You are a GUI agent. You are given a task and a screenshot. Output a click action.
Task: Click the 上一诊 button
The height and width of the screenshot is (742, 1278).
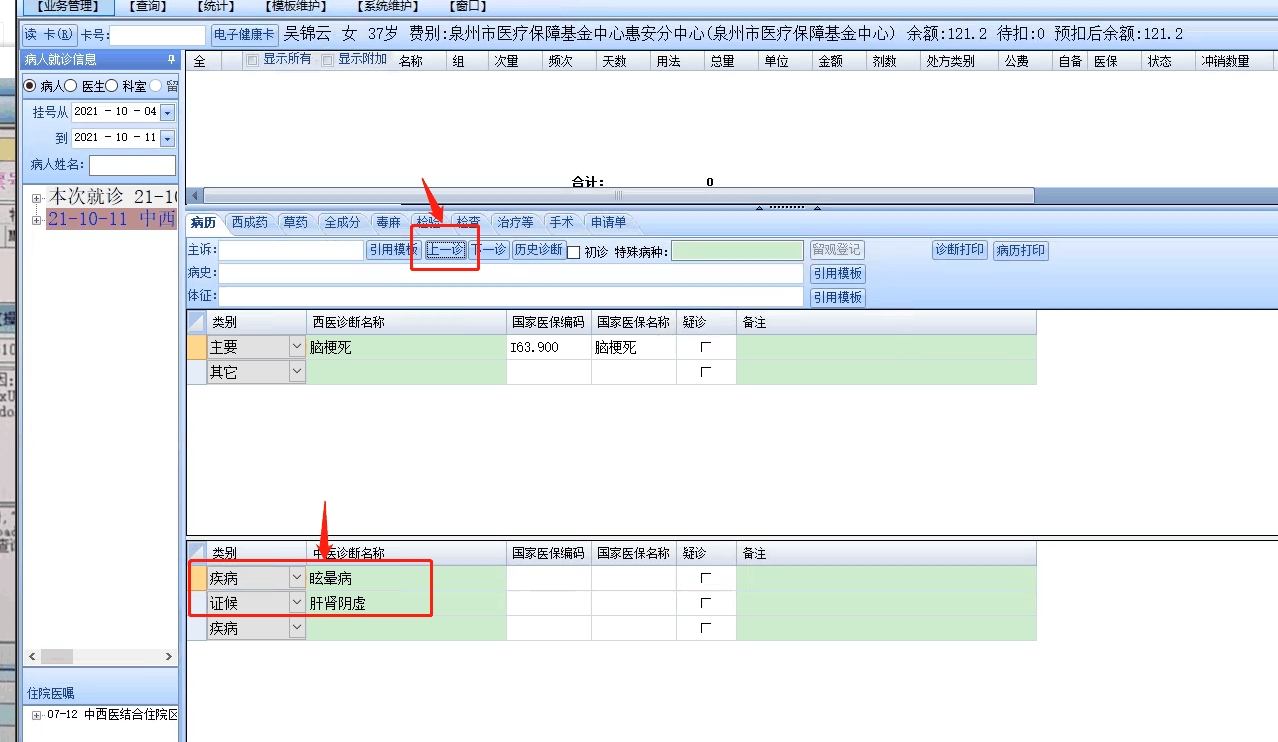446,250
